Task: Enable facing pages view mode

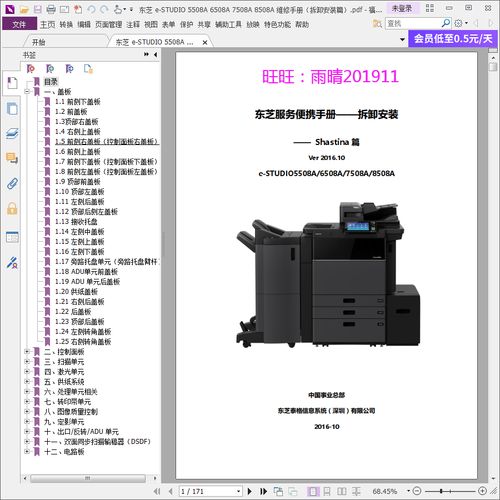Action: point(342,491)
